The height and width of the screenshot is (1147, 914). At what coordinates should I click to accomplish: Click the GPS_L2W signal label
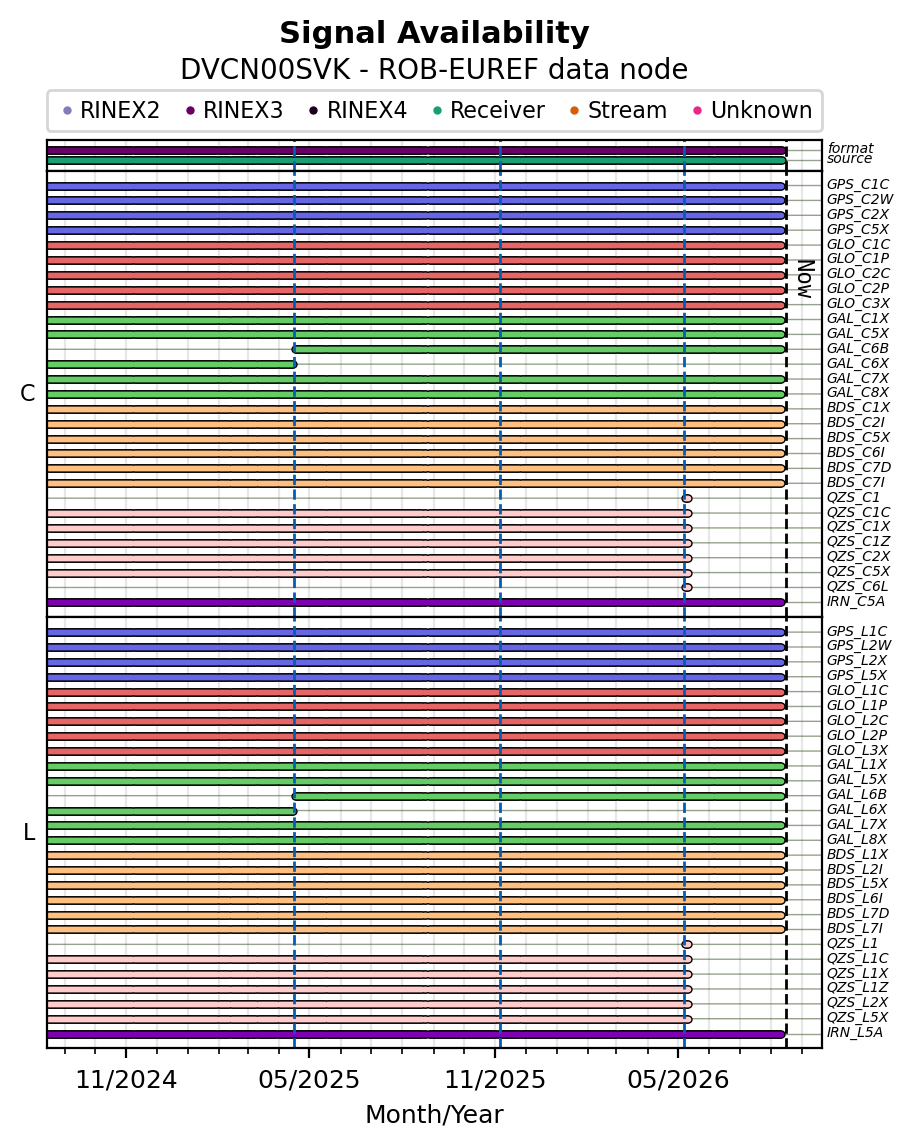coord(859,645)
